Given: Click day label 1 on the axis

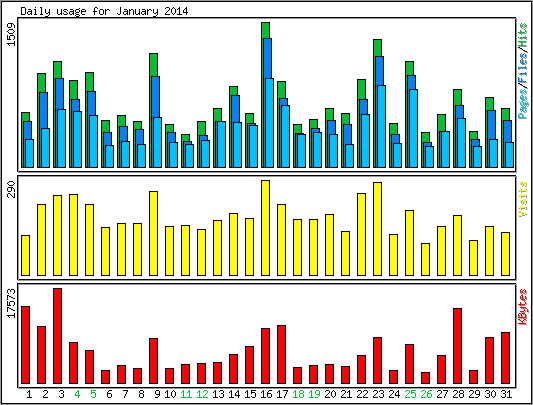Looking at the screenshot, I should click(29, 394).
